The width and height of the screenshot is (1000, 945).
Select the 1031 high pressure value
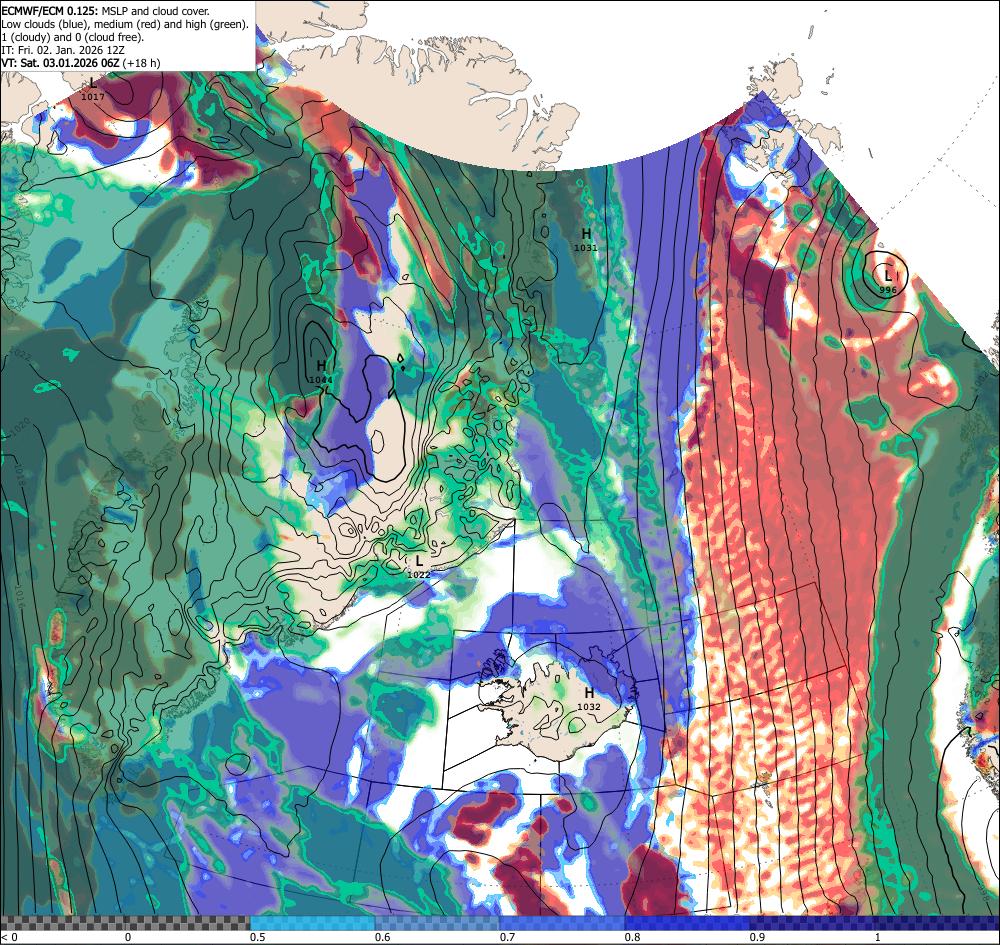585,248
